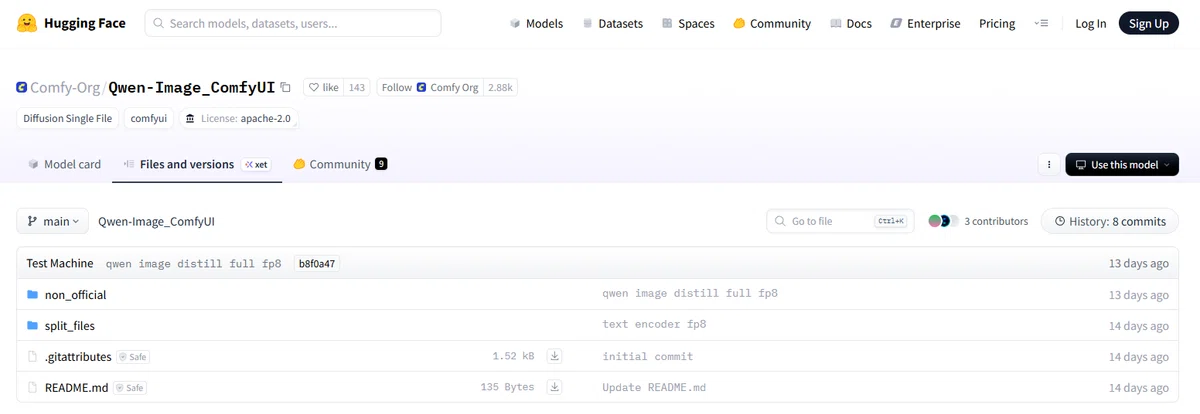Focus the Go to file field

(x=840, y=221)
